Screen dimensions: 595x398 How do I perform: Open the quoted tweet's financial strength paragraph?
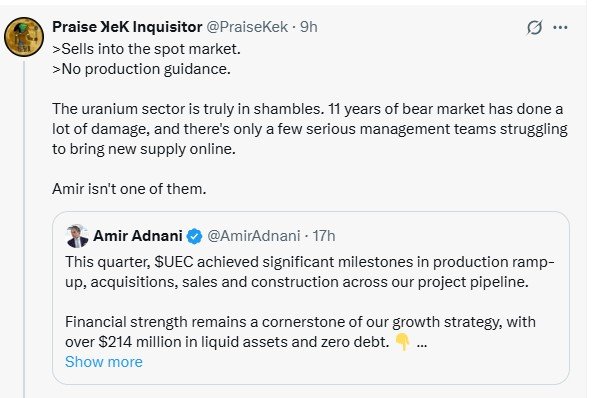300,332
